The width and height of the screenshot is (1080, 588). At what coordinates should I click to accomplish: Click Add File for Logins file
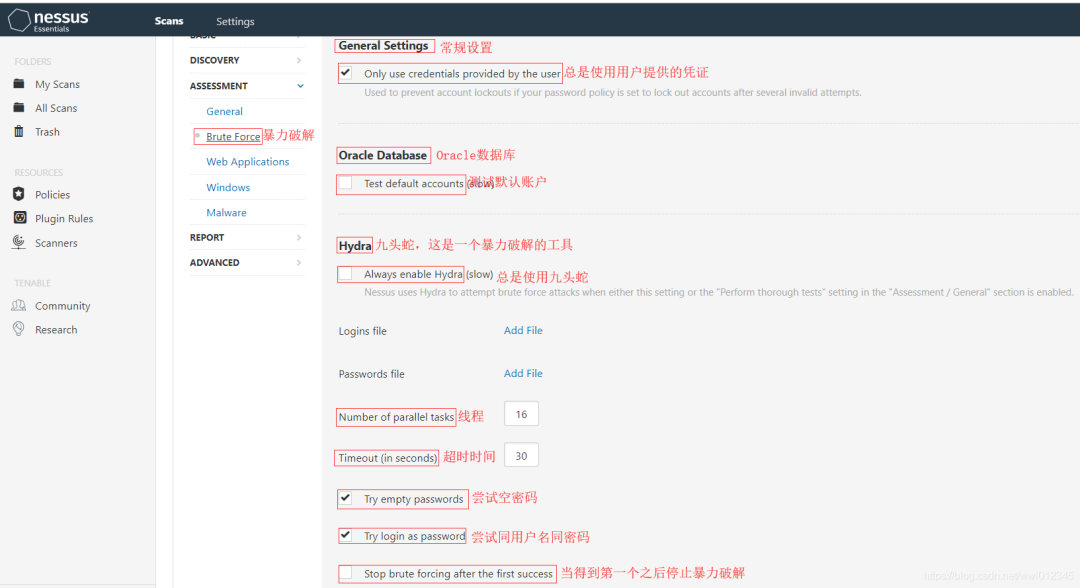523,330
